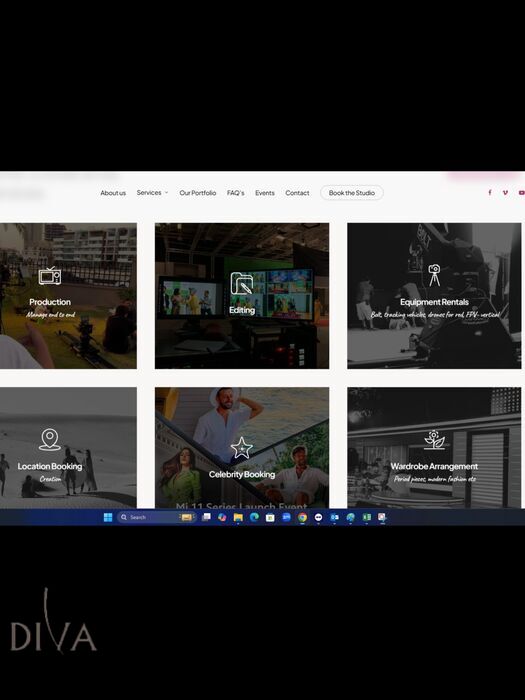Screen dimensions: 525x700
Task: Click the Wardrobe Arrangement flower icon
Action: tap(434, 440)
